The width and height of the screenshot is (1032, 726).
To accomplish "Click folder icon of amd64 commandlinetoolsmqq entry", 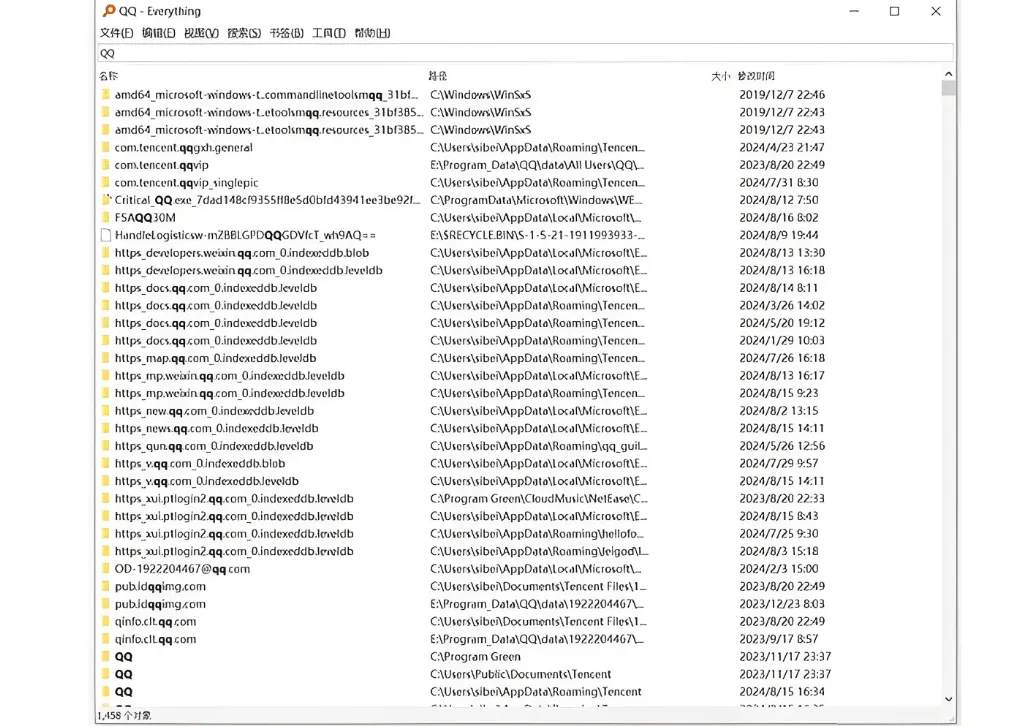I will 105,95.
